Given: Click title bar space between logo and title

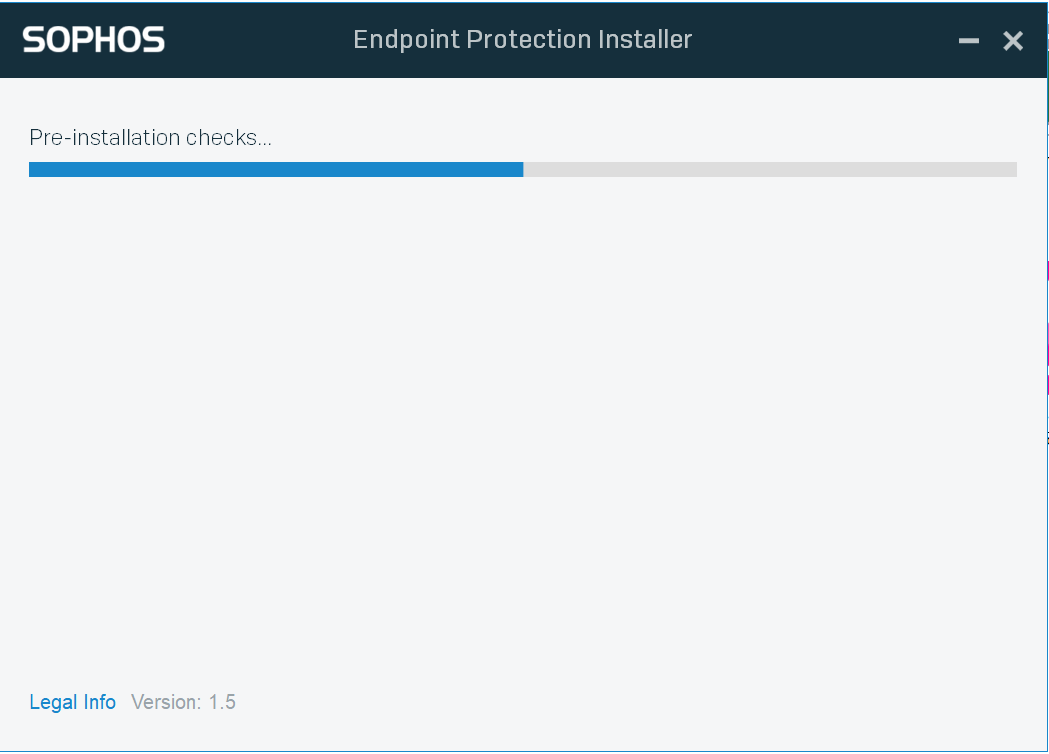Looking at the screenshot, I should (258, 40).
